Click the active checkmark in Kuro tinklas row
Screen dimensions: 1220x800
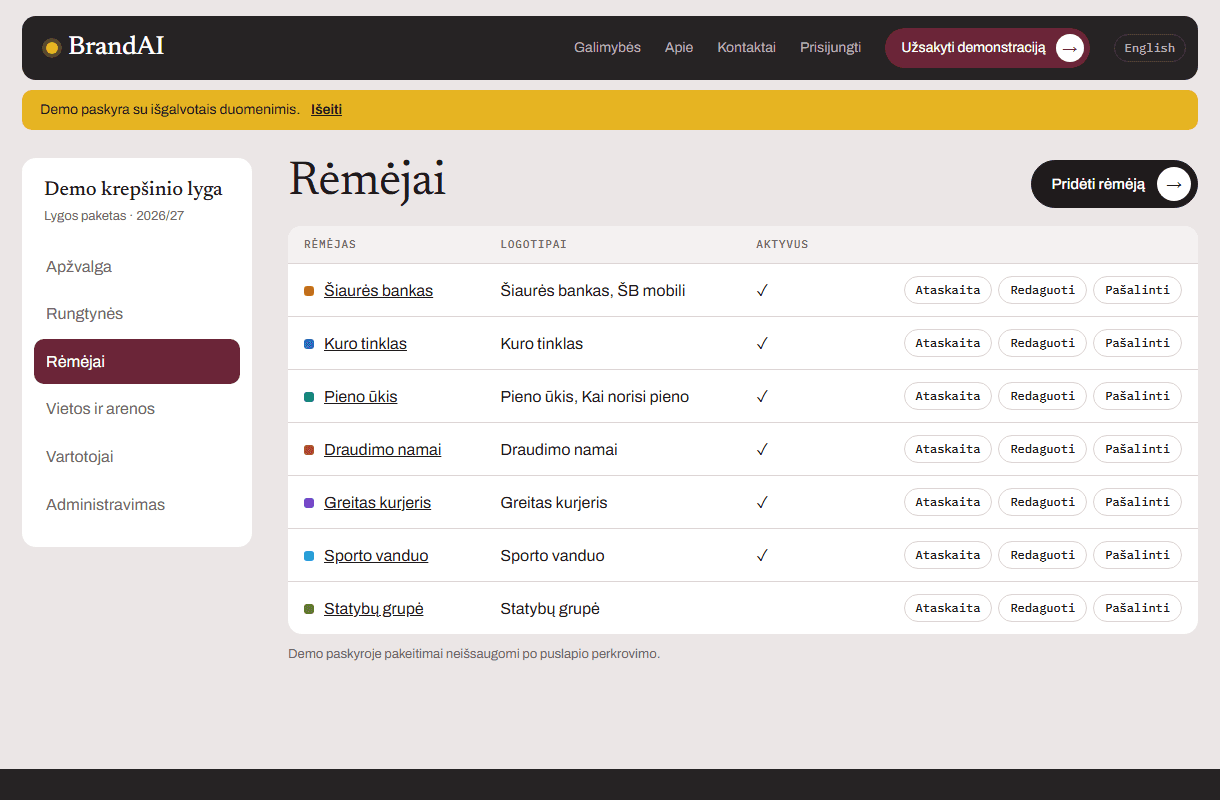tap(762, 343)
